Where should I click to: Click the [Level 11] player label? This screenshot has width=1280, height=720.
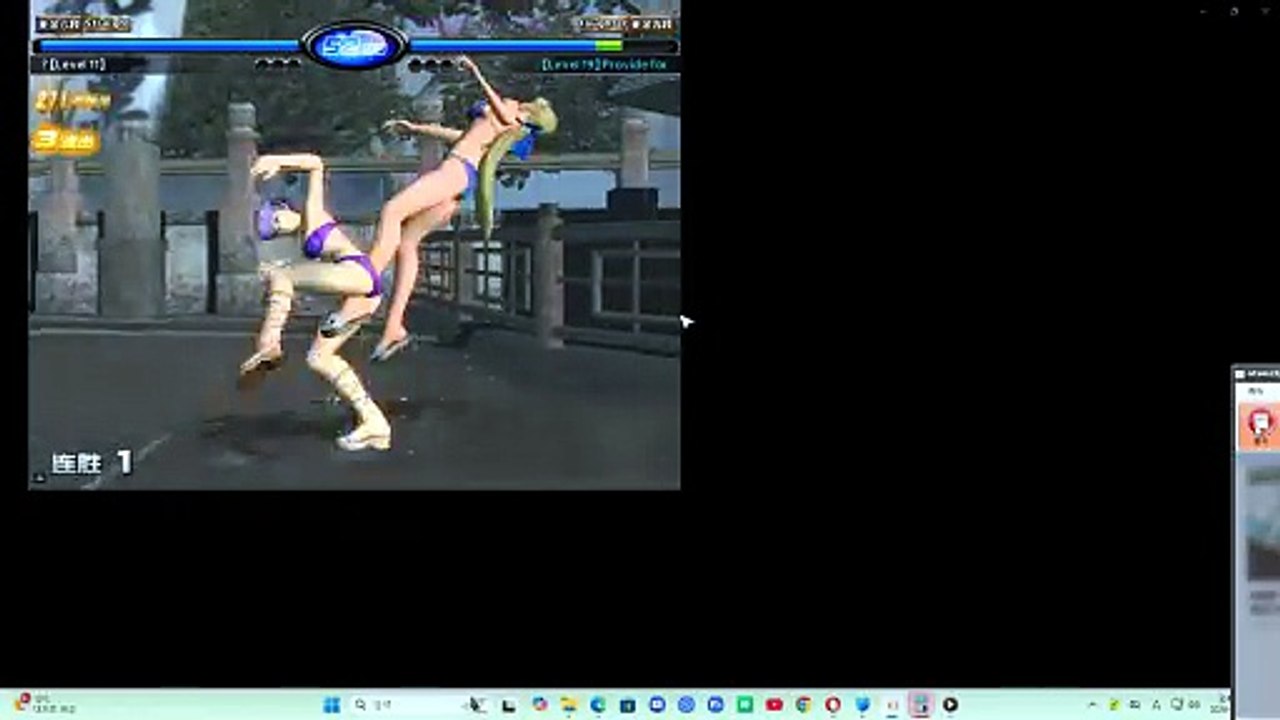pyautogui.click(x=75, y=64)
